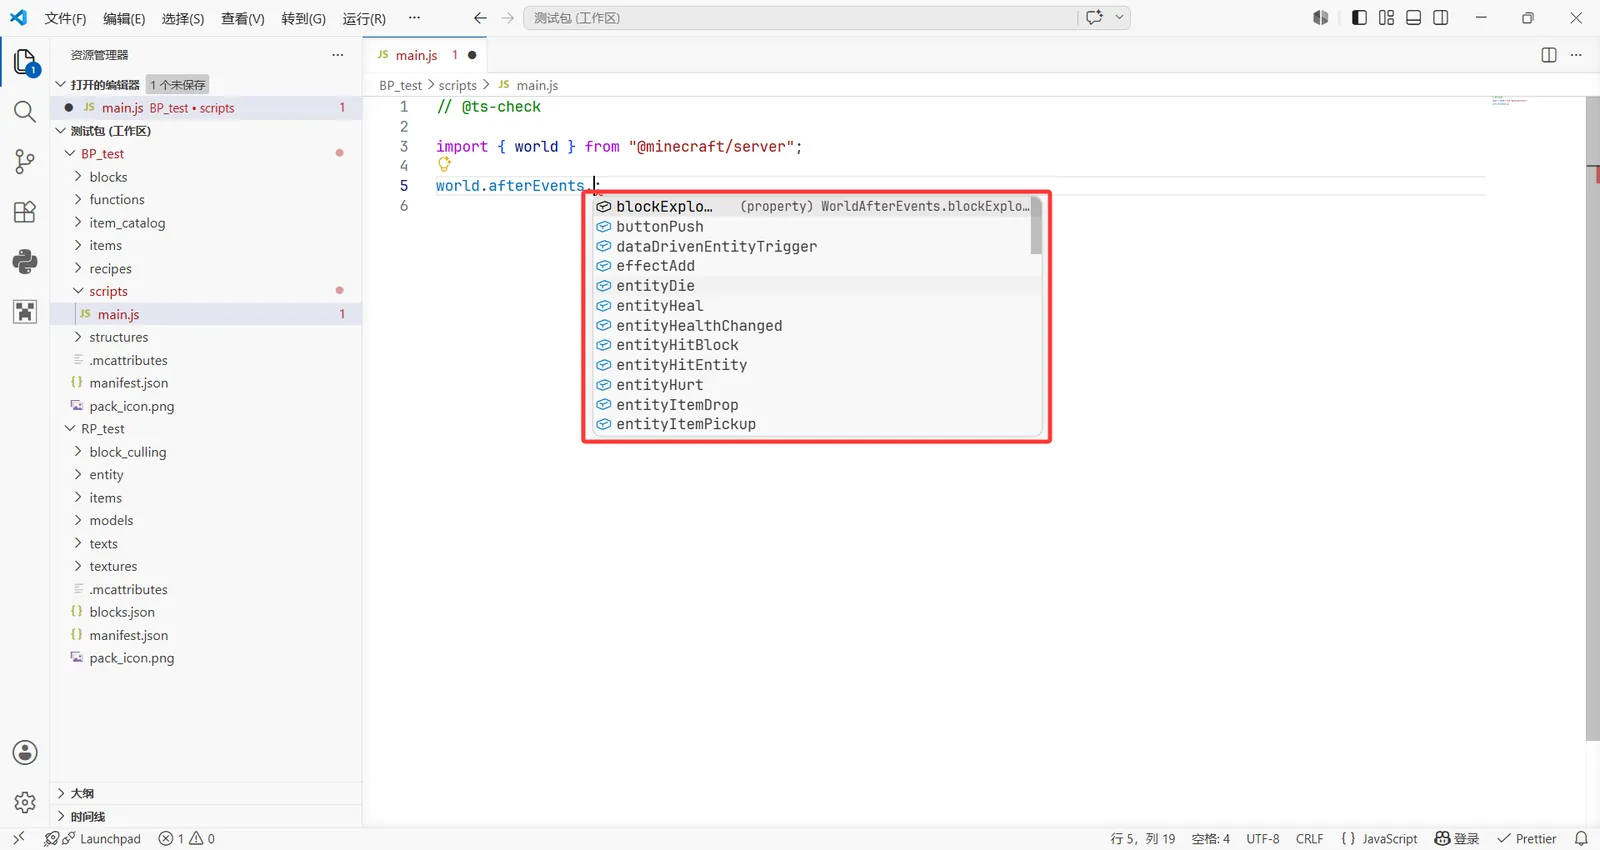Open Explorer panel more actions ellipsis
The width and height of the screenshot is (1600, 850).
click(338, 55)
